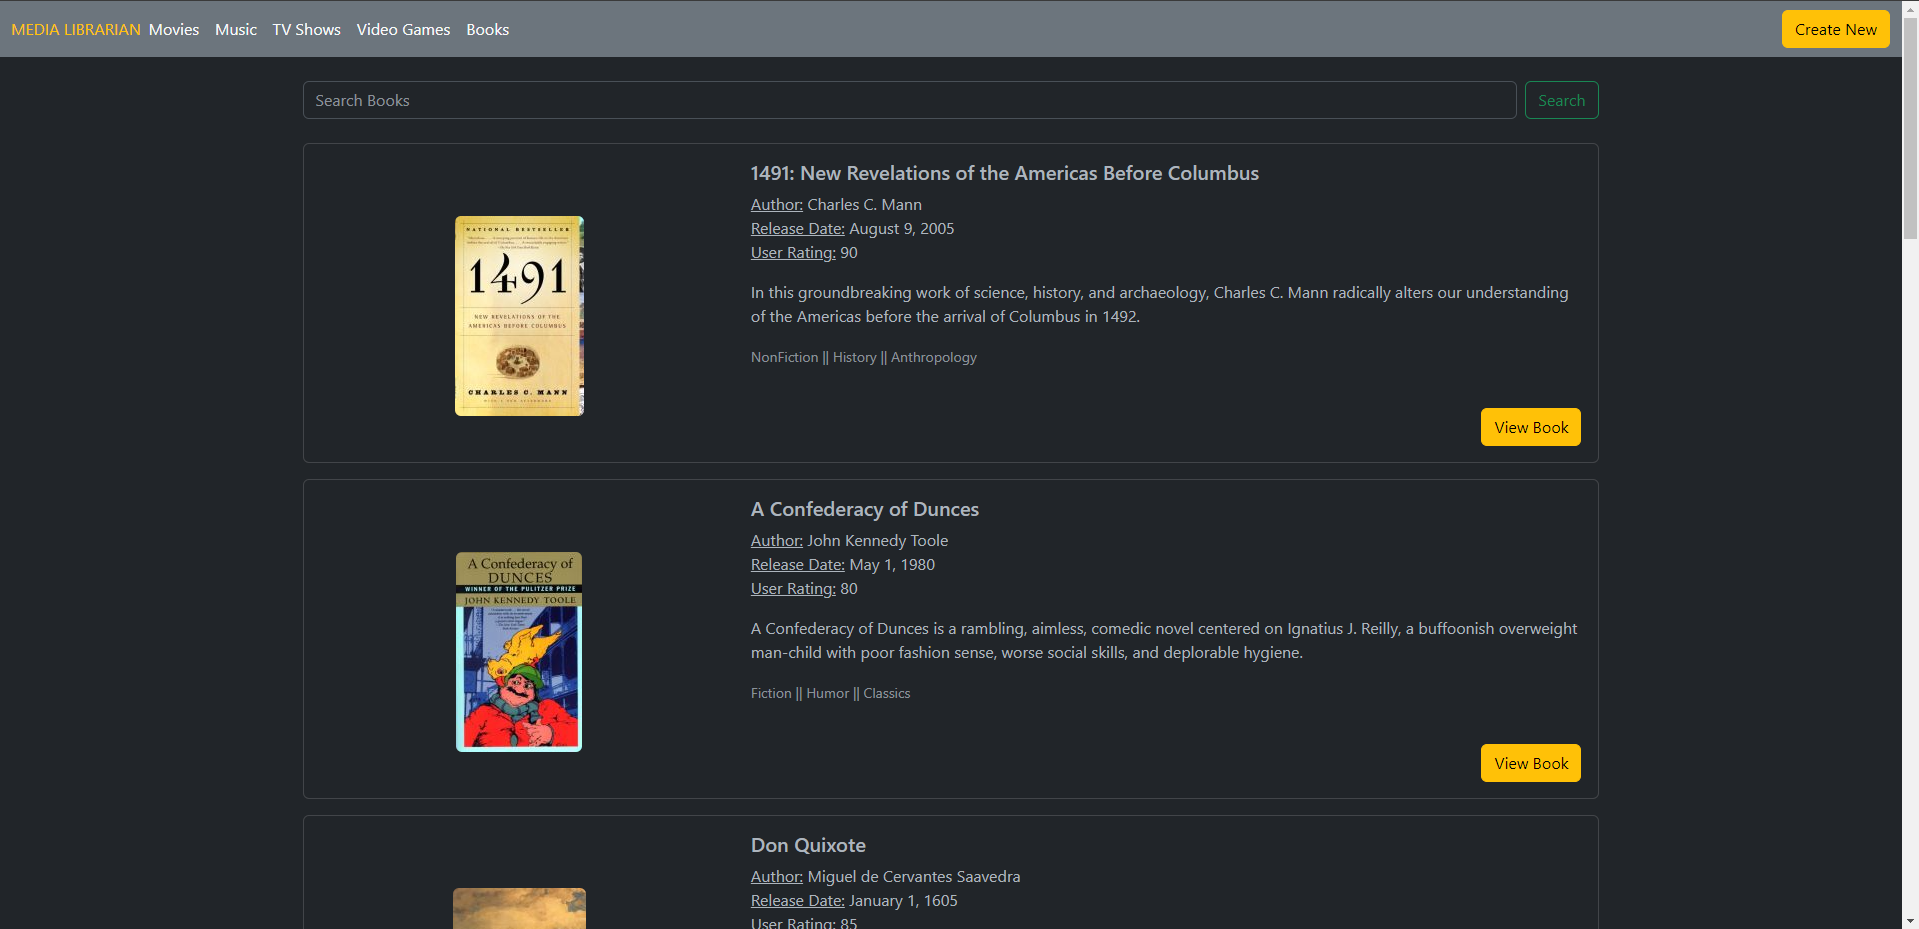The image size is (1919, 929).
Task: Click the Create New button
Action: [x=1834, y=29]
